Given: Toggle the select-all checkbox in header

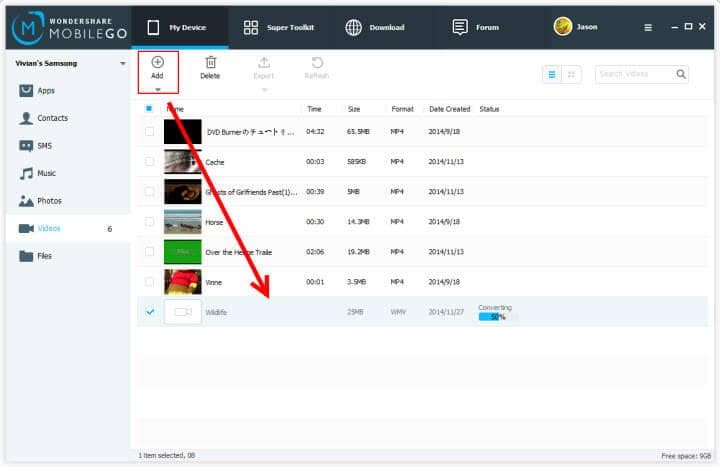Looking at the screenshot, I should 149,109.
